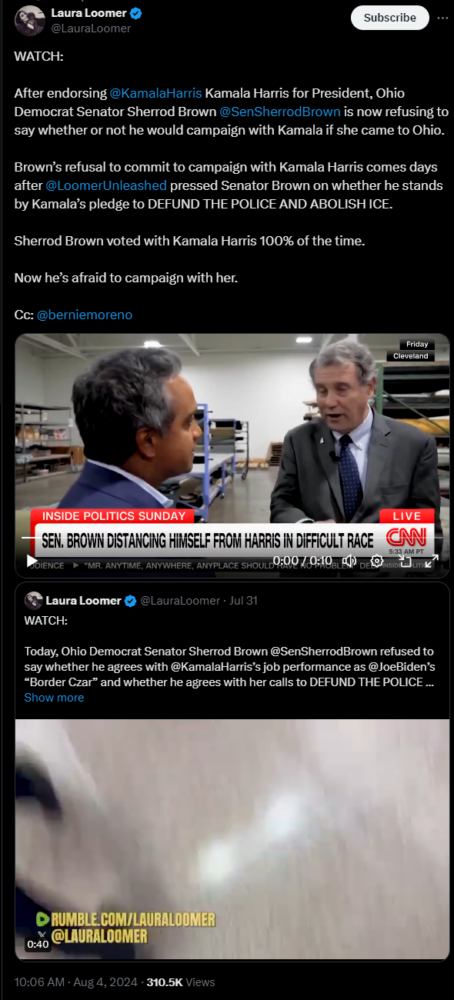The image size is (454, 1000).
Task: Open the @LoomerUnleashed mention link
Action: [x=106, y=186]
